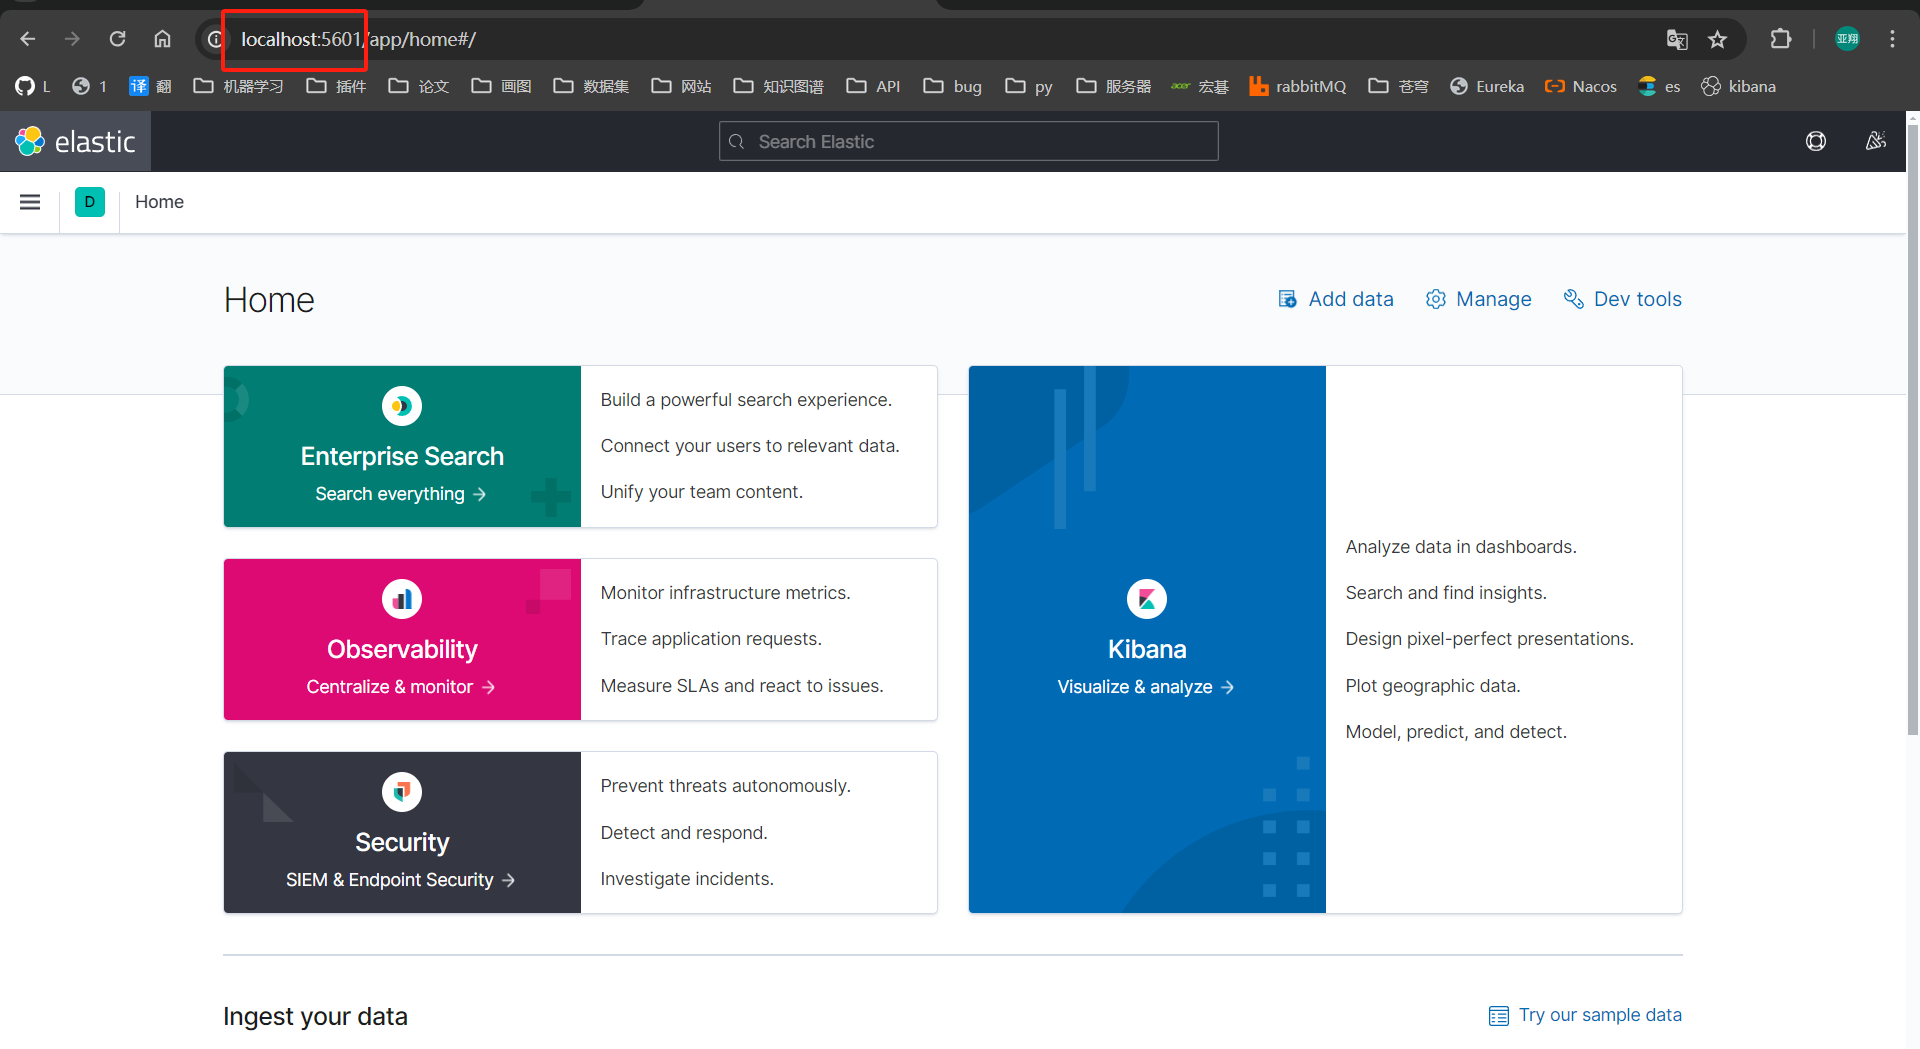The width and height of the screenshot is (1920, 1049).
Task: Click the Observability card title
Action: click(402, 649)
